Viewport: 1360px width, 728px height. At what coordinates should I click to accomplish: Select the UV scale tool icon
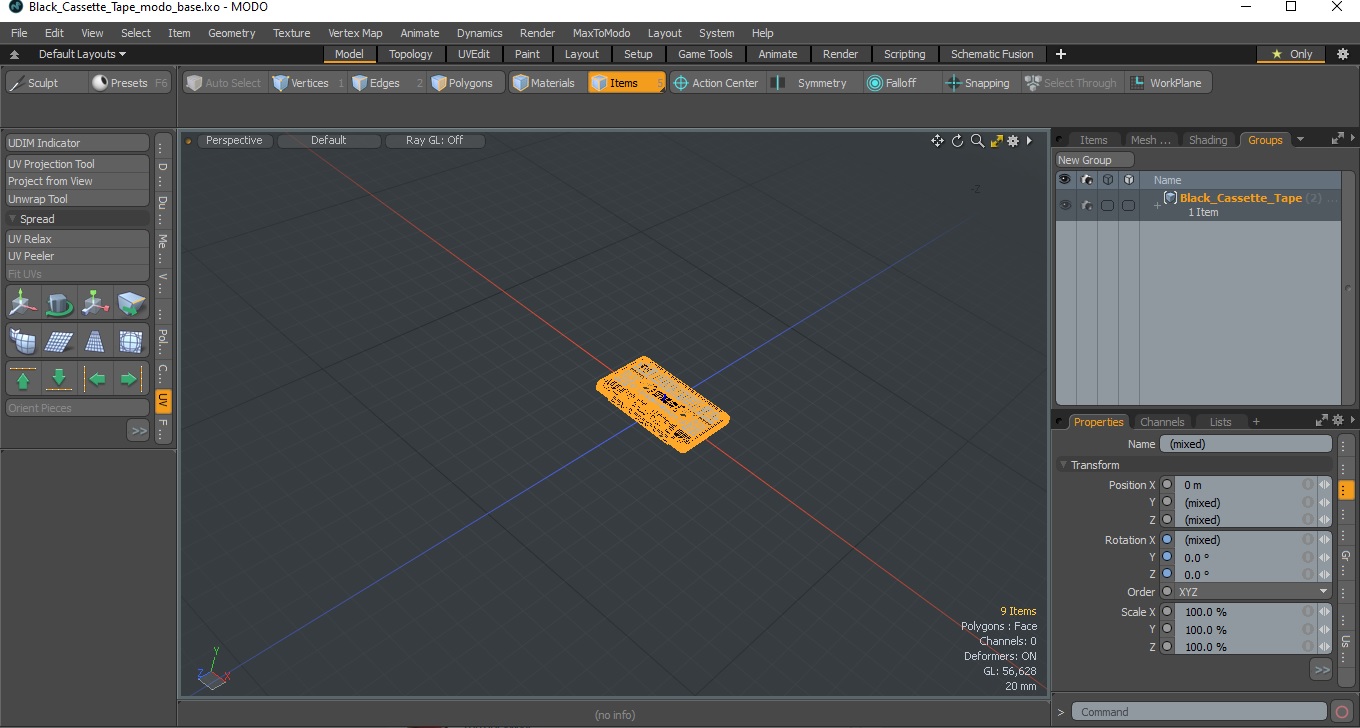click(x=95, y=302)
